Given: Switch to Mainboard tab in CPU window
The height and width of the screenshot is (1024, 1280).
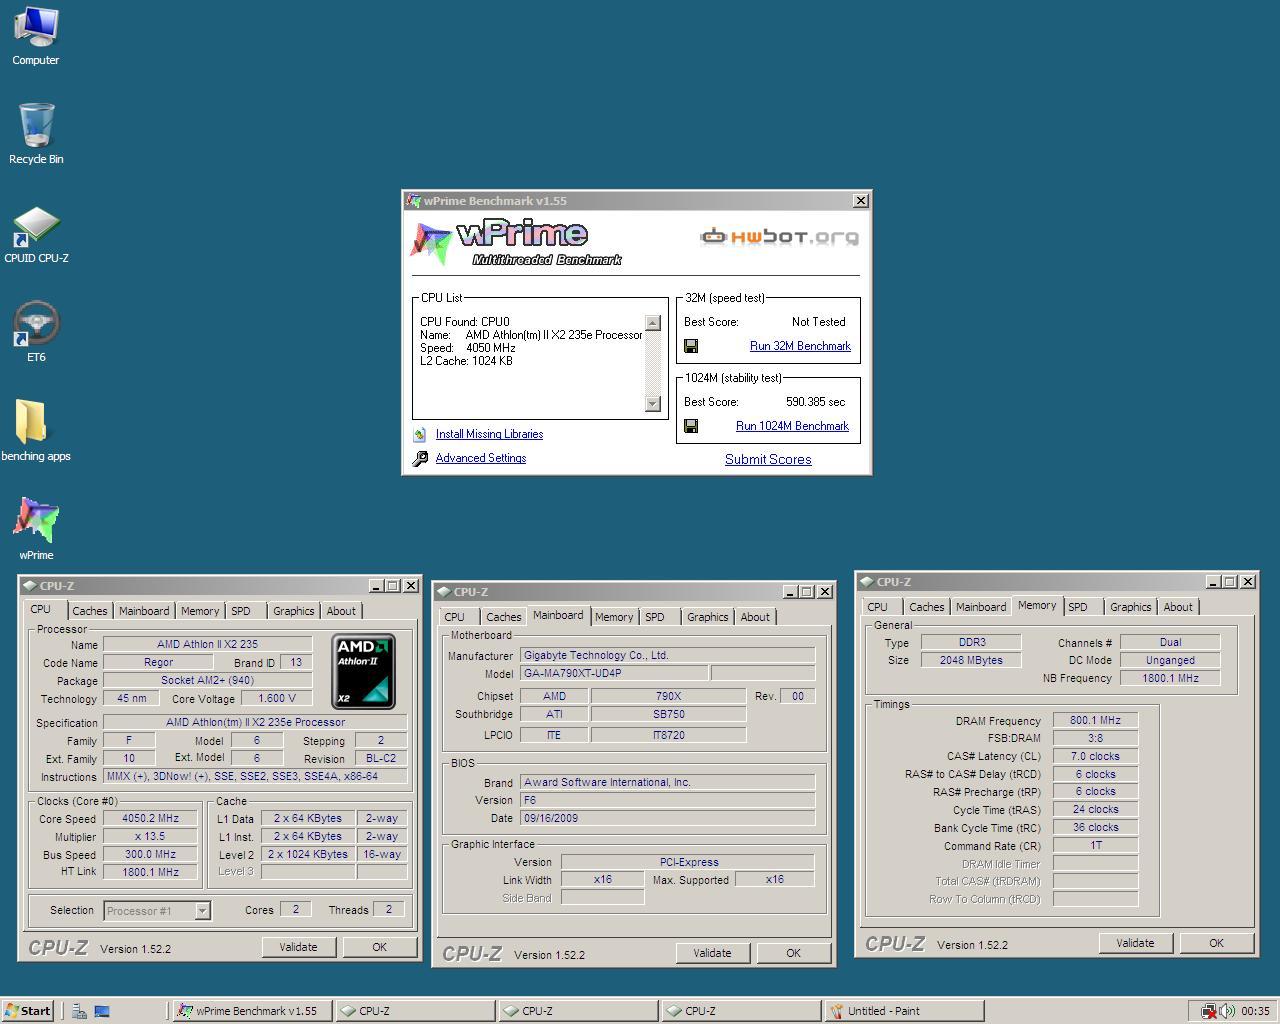Looking at the screenshot, I should [x=144, y=611].
